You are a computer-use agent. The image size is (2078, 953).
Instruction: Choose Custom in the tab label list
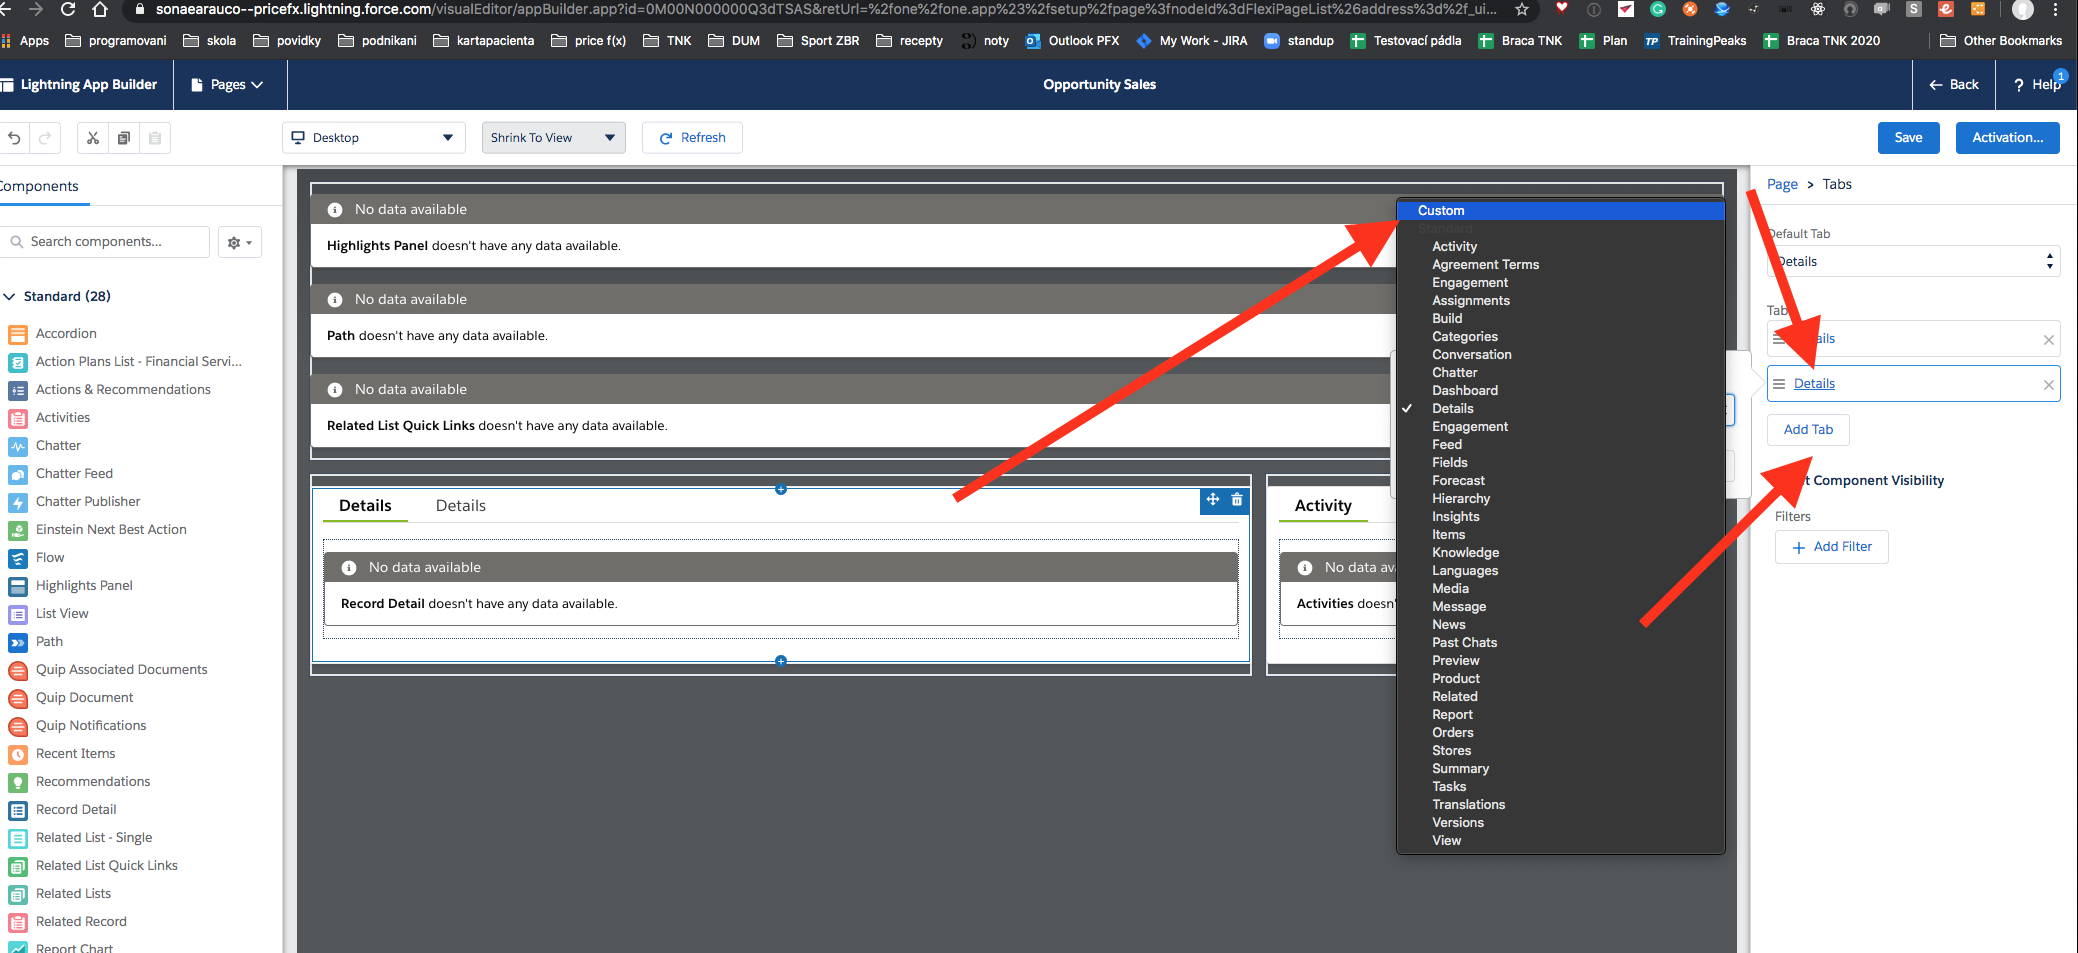pyautogui.click(x=1441, y=211)
